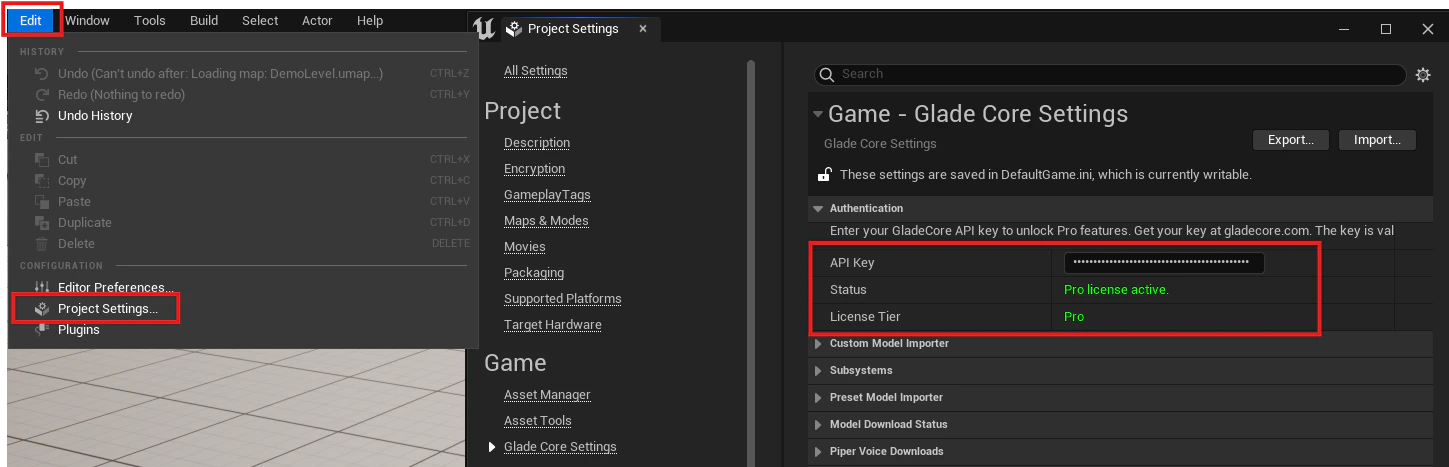Open the Asset Tools settings page
This screenshot has width=1449, height=467.
point(538,421)
